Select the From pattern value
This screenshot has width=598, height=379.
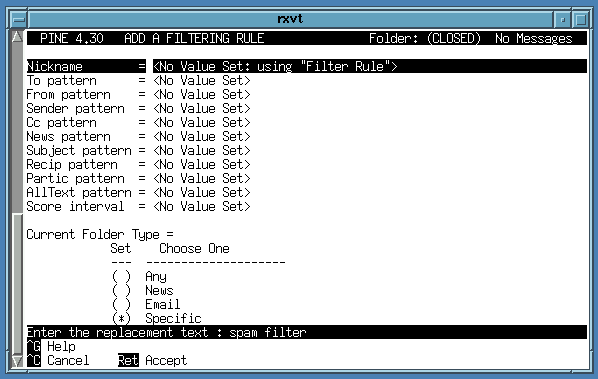coord(202,95)
